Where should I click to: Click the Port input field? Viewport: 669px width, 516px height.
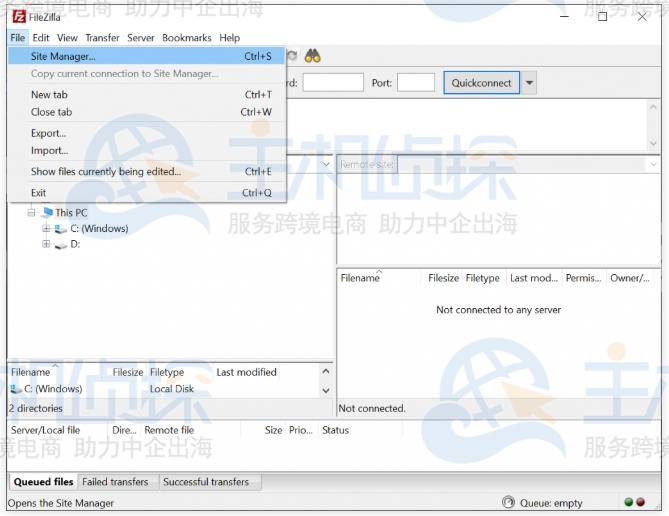point(416,83)
